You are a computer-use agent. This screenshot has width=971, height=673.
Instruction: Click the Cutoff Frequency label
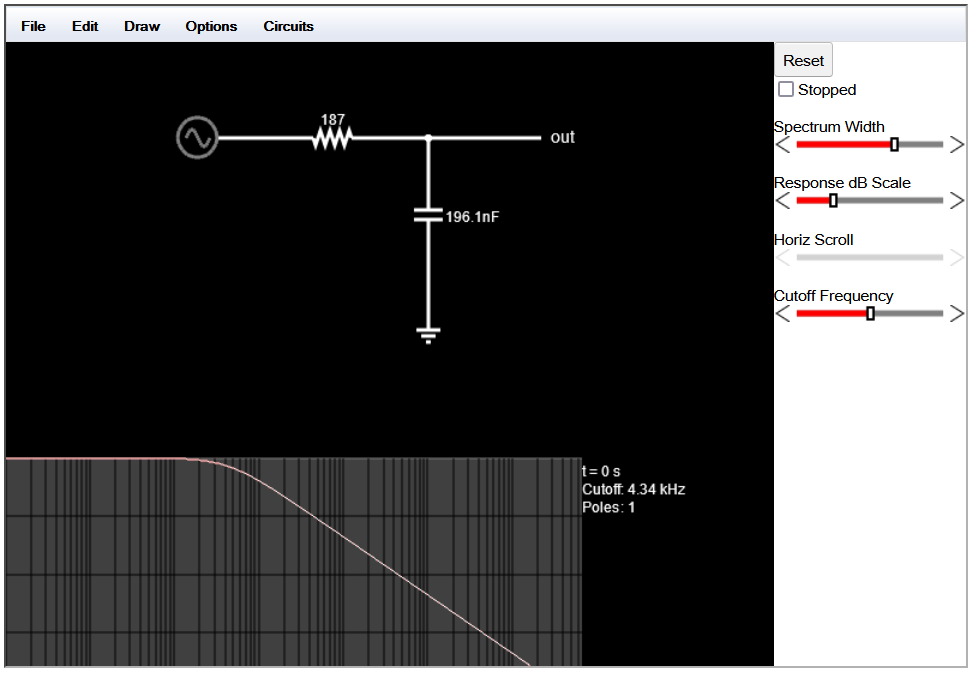pos(834,296)
